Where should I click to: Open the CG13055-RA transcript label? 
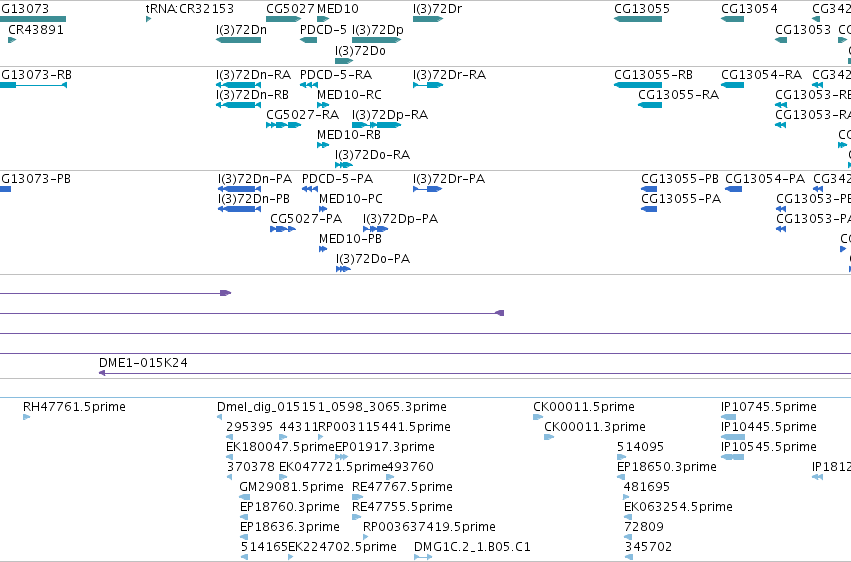click(x=678, y=95)
